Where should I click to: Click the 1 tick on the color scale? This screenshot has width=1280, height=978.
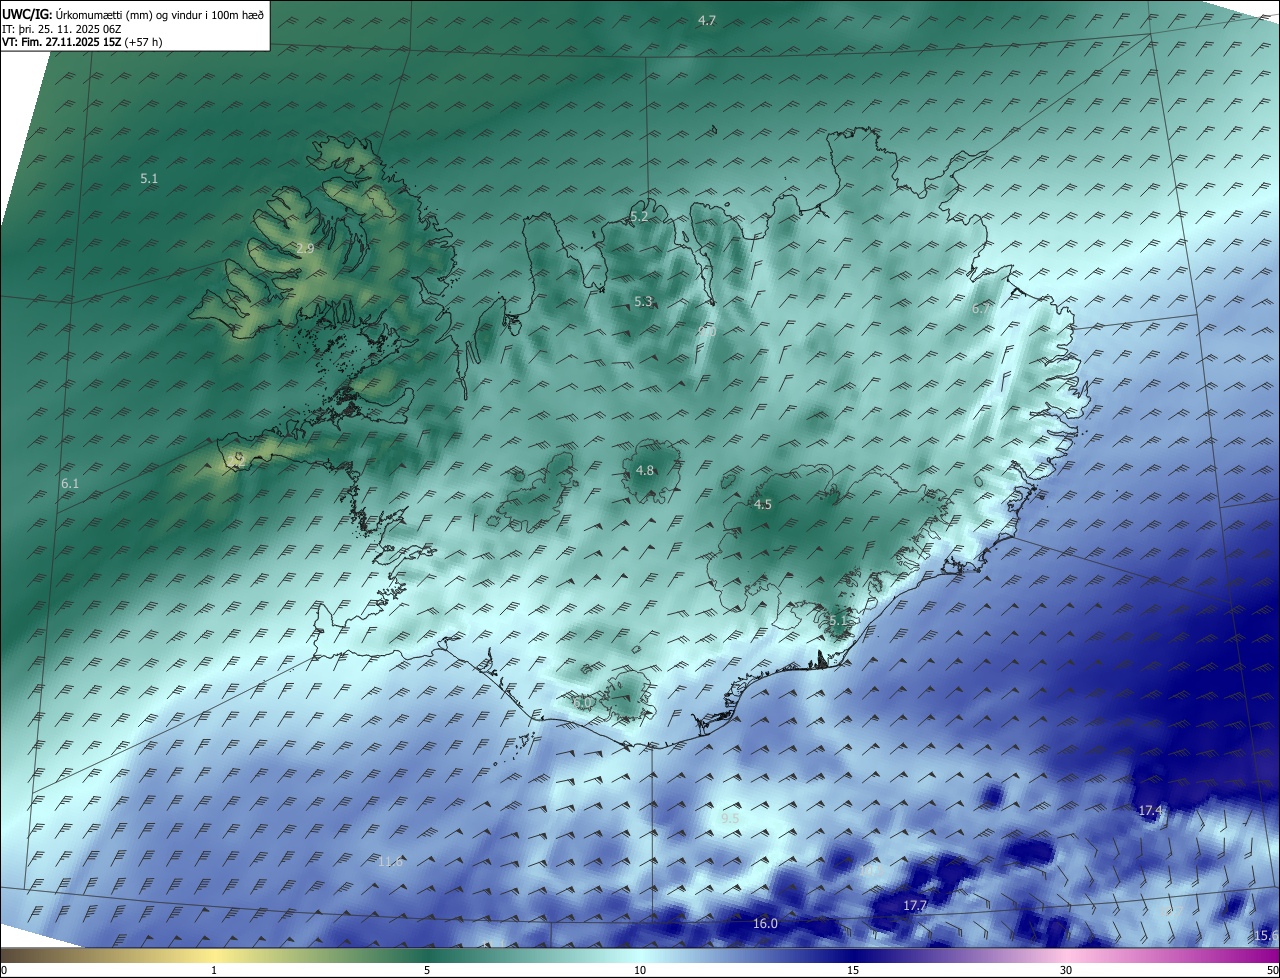click(x=214, y=970)
